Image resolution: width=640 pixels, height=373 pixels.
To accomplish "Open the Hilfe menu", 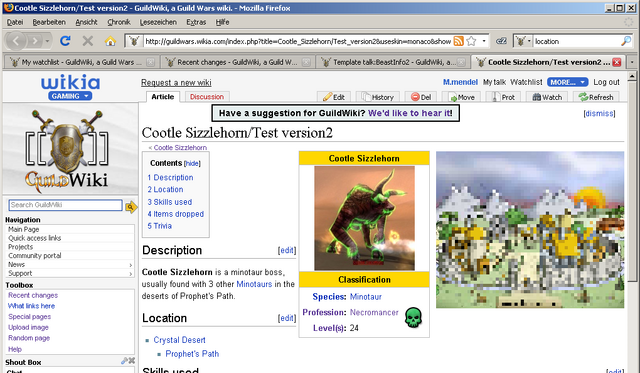I will point(222,22).
